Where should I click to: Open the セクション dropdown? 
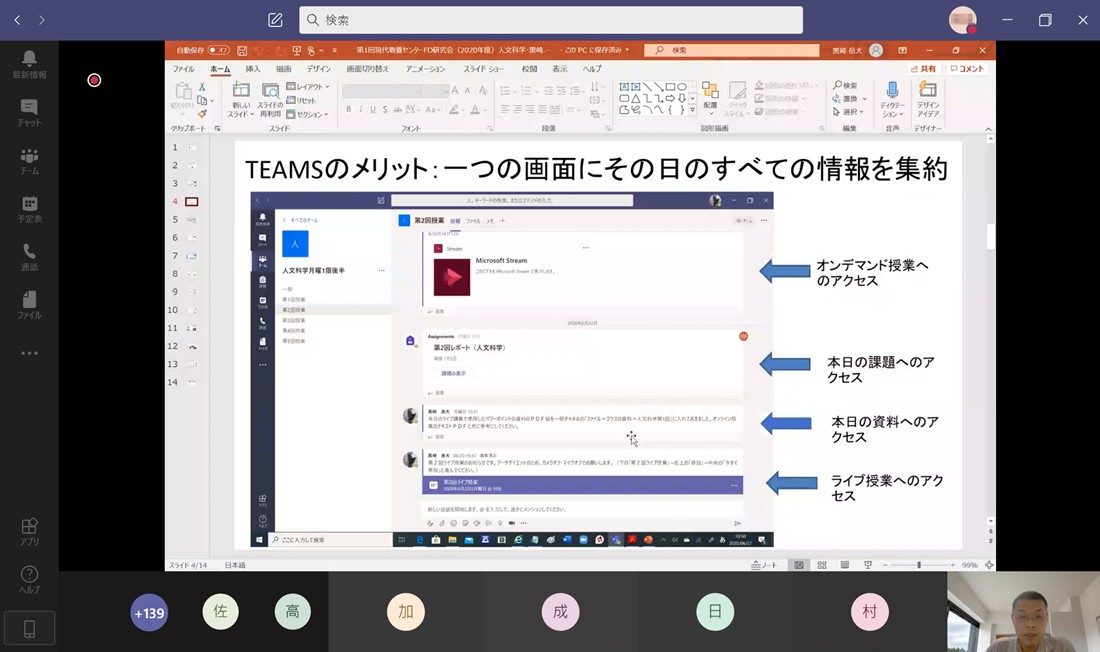tap(307, 114)
